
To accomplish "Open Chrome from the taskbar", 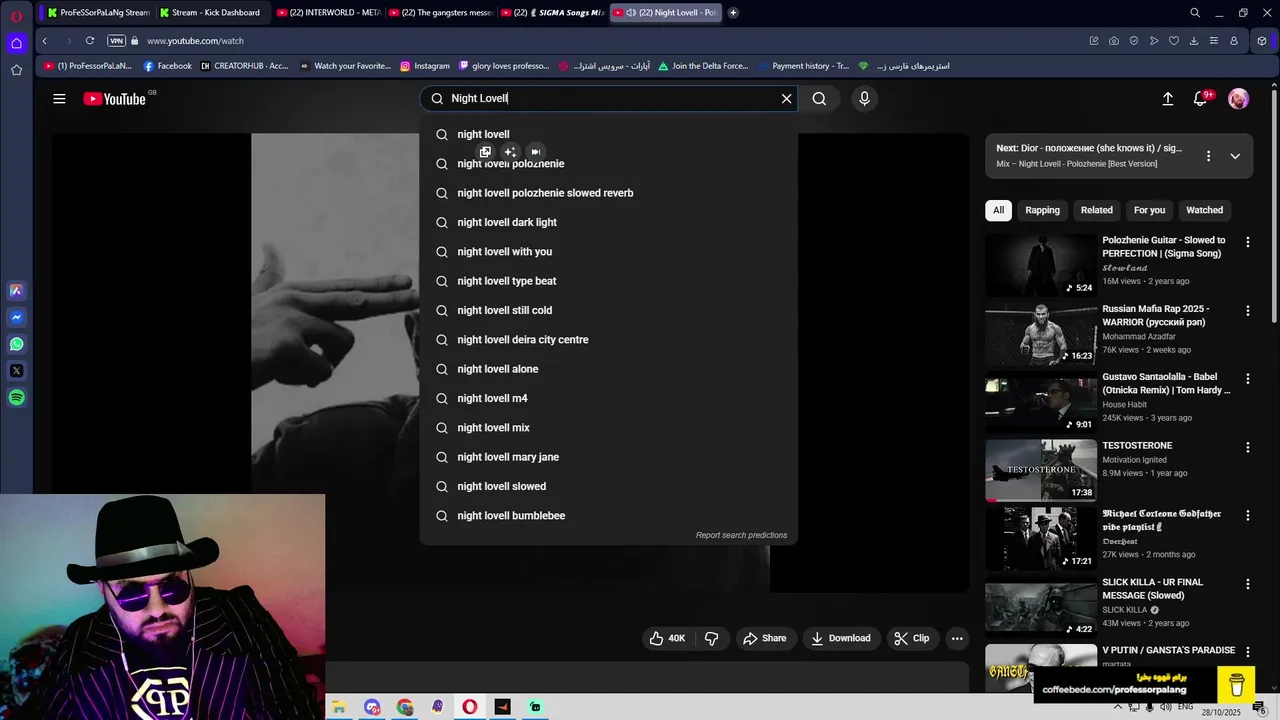I will tap(404, 707).
